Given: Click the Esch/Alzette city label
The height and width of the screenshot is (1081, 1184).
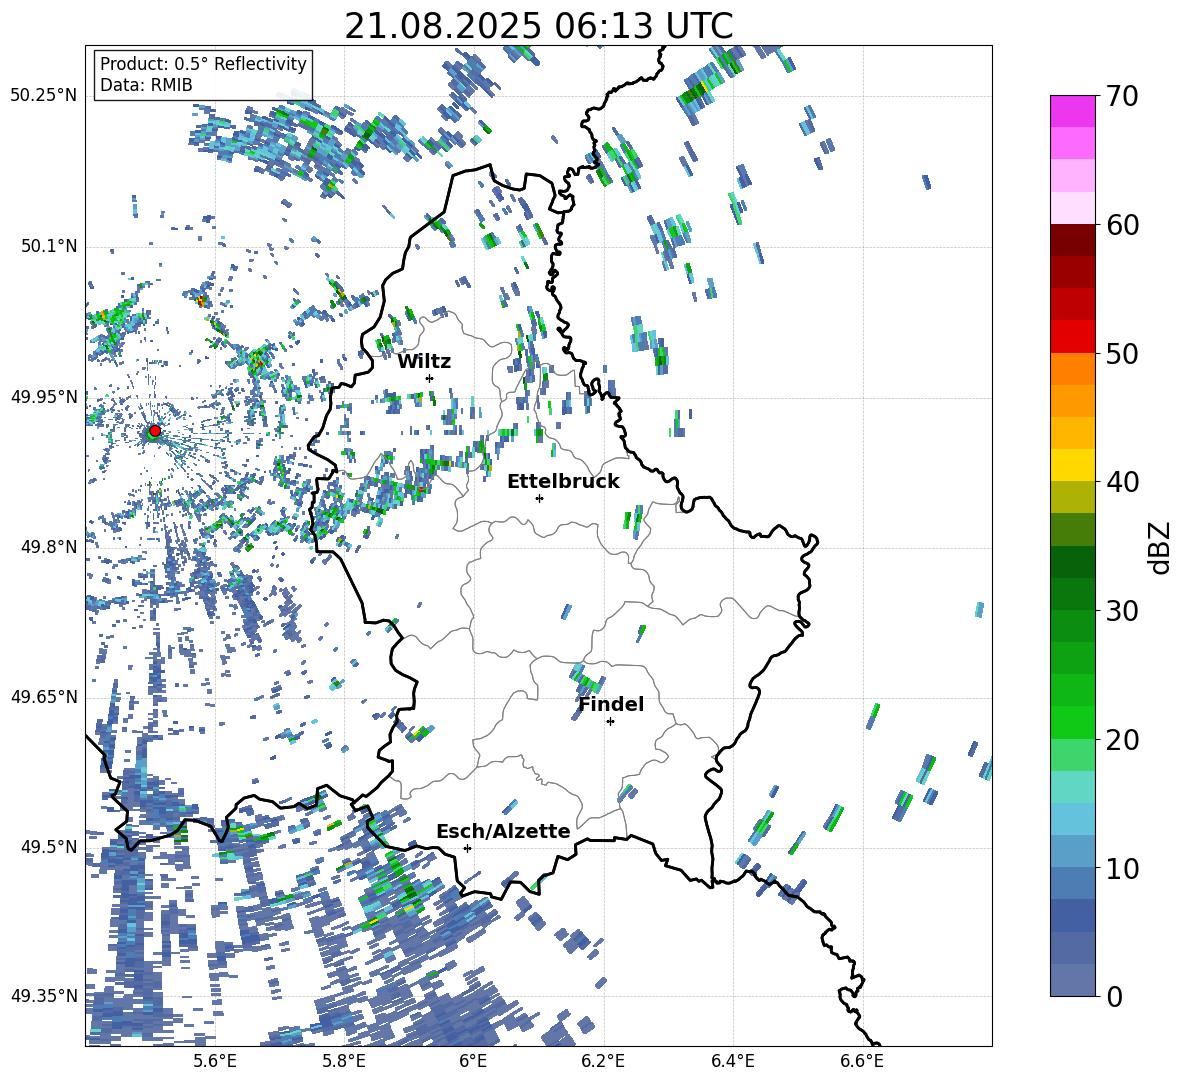Looking at the screenshot, I should 503,831.
